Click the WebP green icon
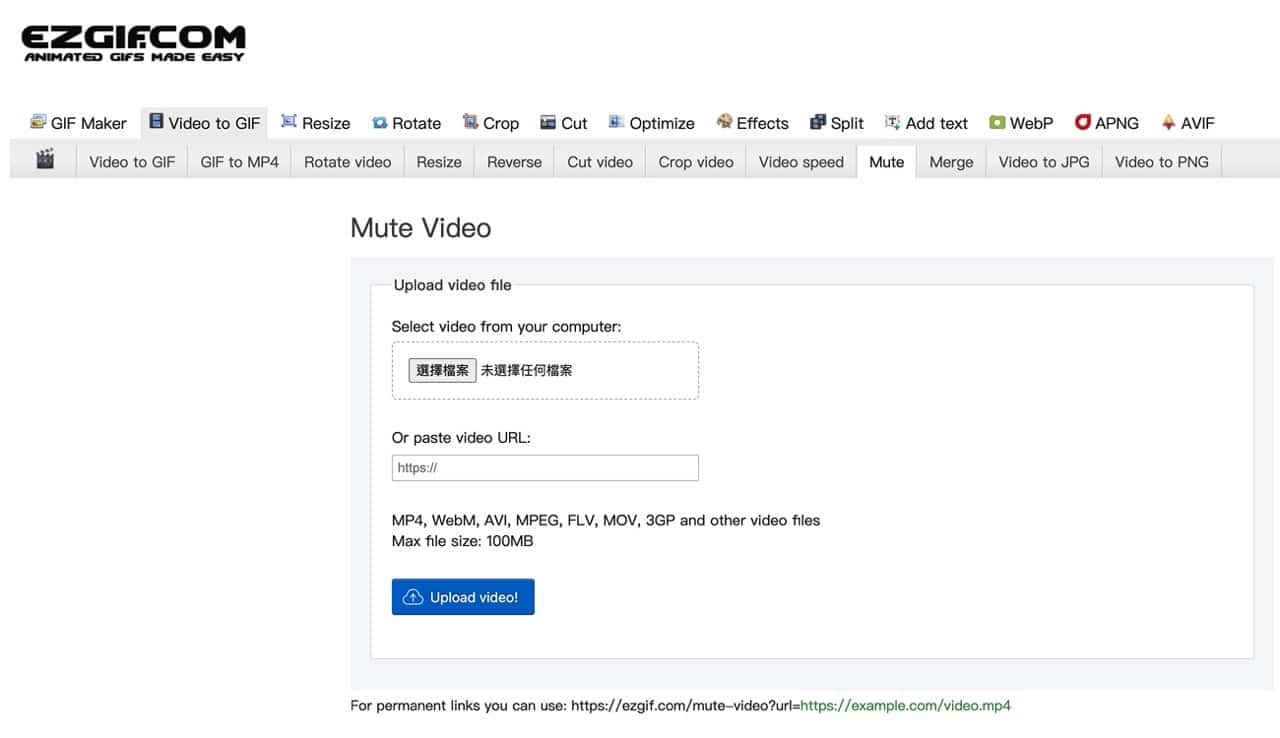 coord(997,122)
